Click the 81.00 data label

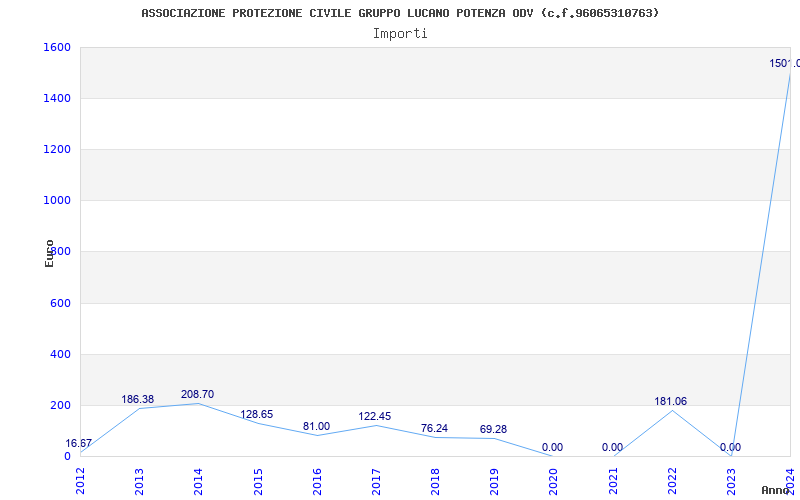coord(316,427)
